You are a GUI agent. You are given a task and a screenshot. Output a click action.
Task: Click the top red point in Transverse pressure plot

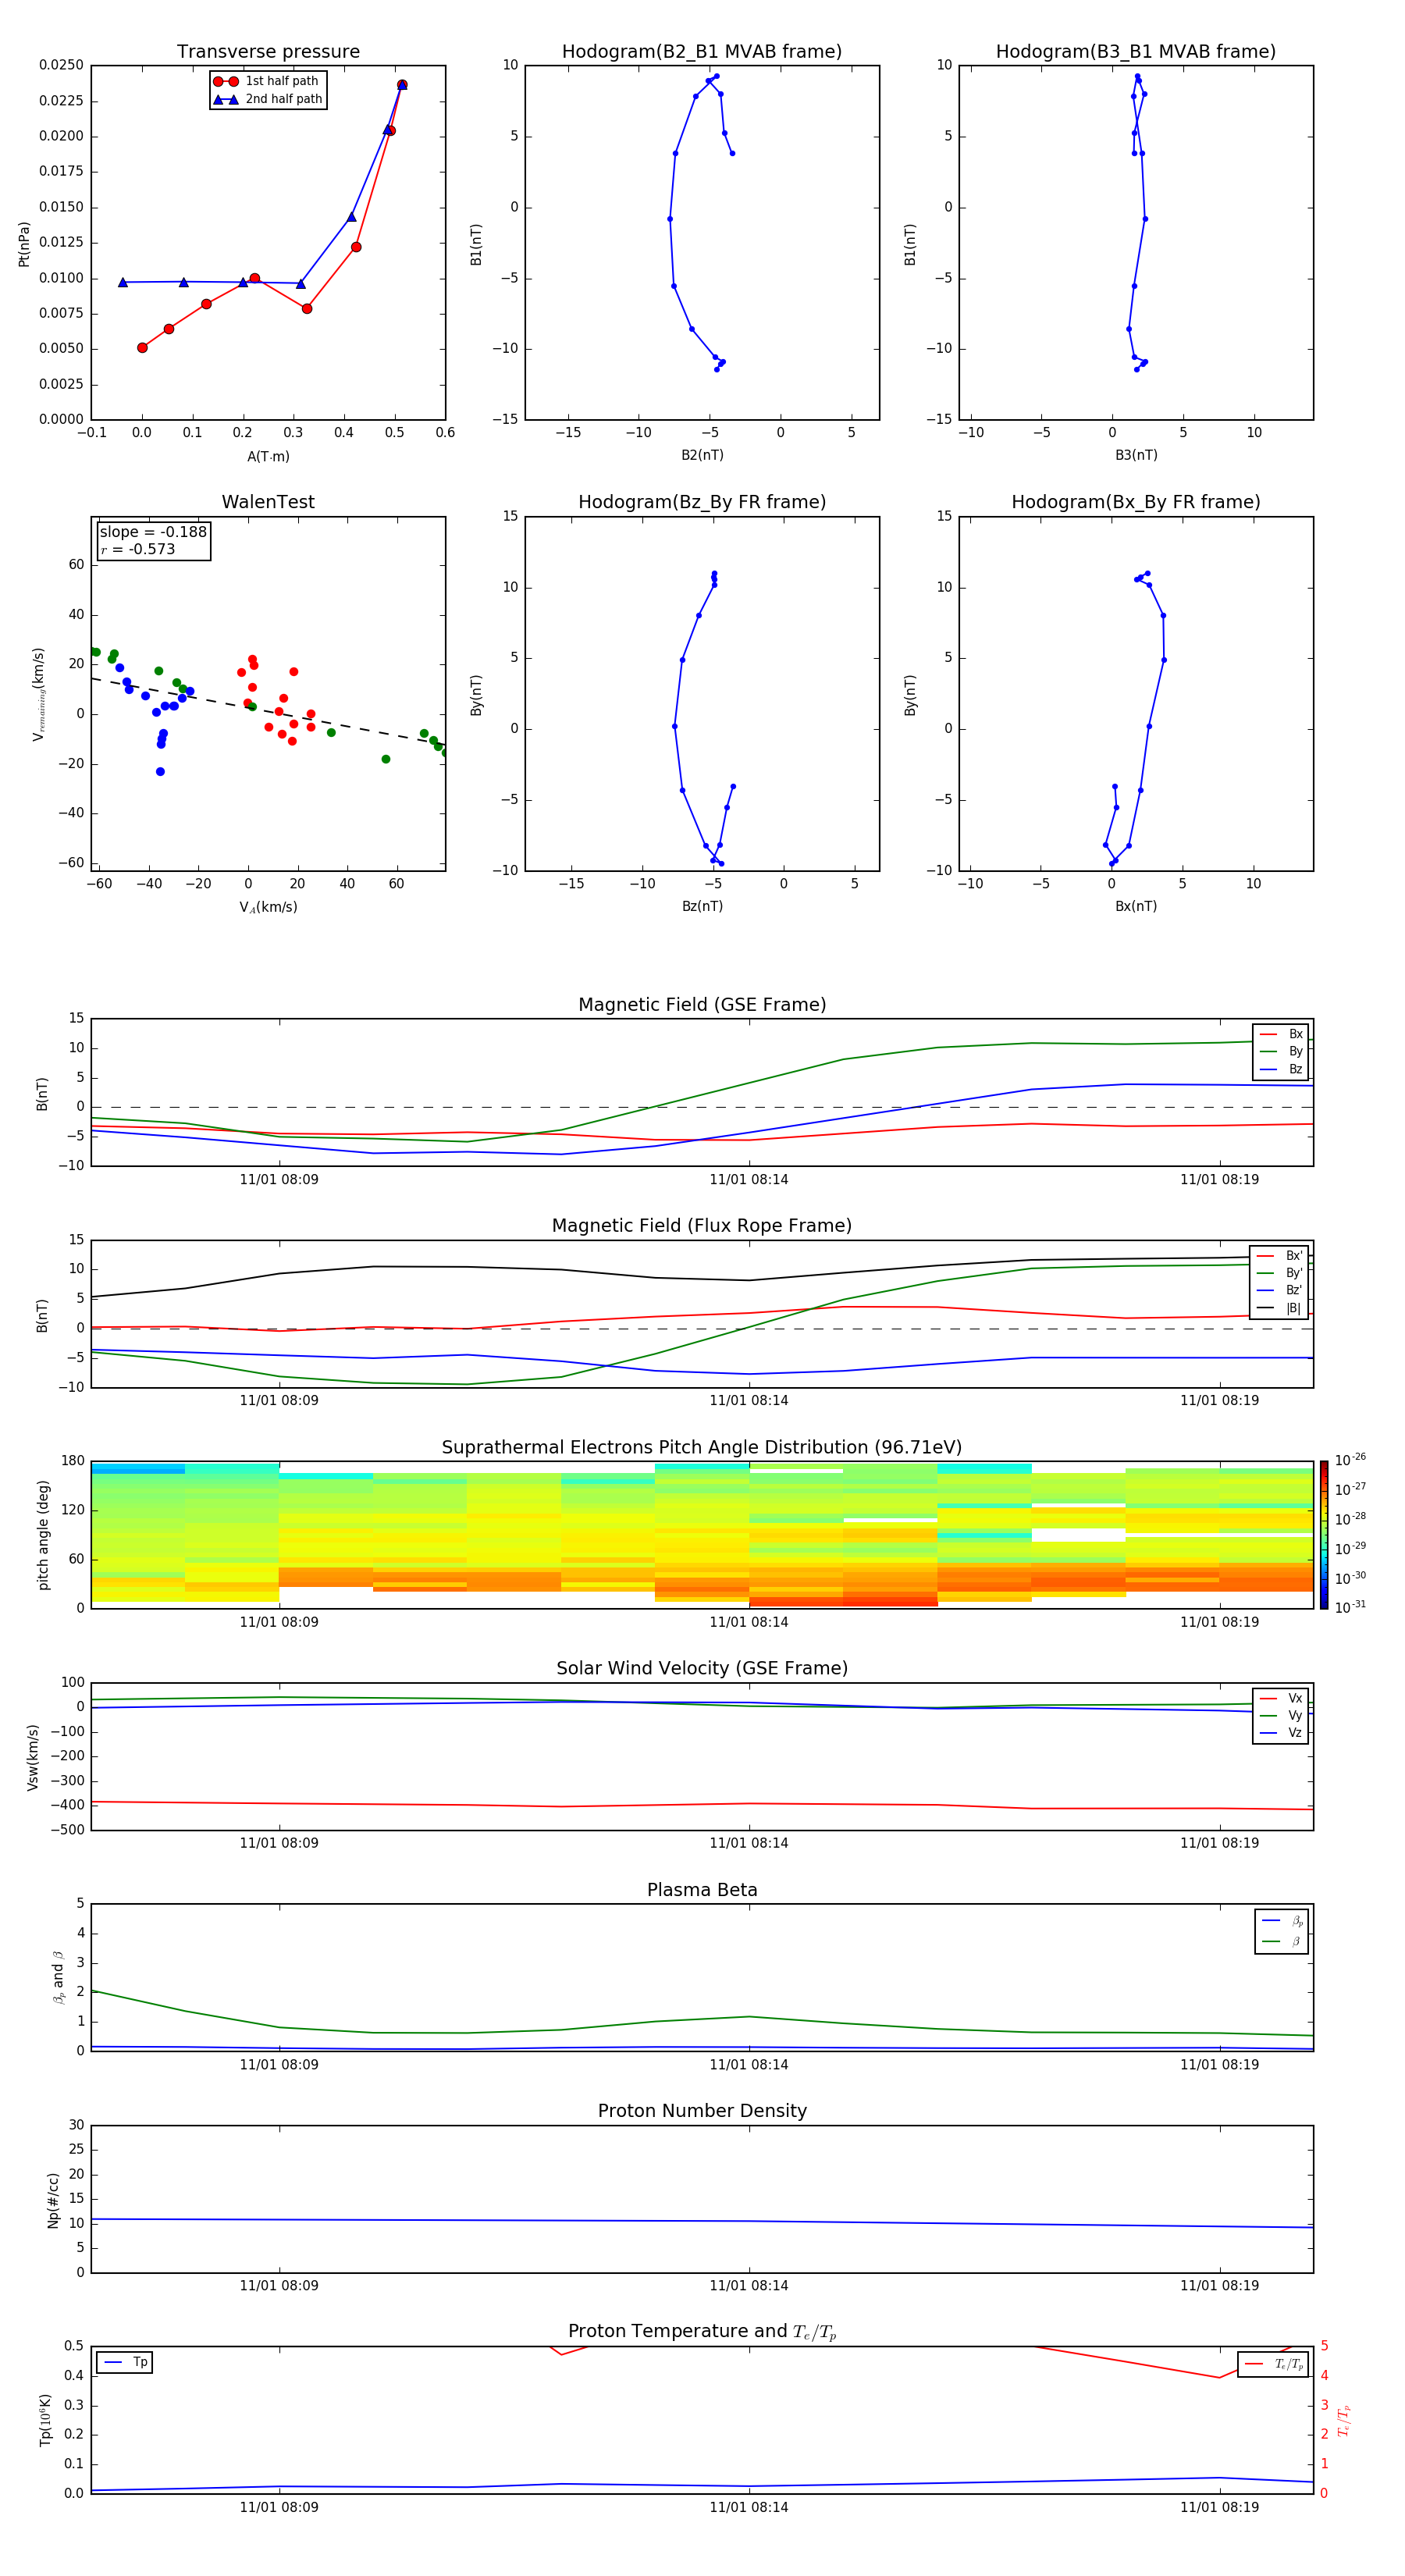coord(402,85)
